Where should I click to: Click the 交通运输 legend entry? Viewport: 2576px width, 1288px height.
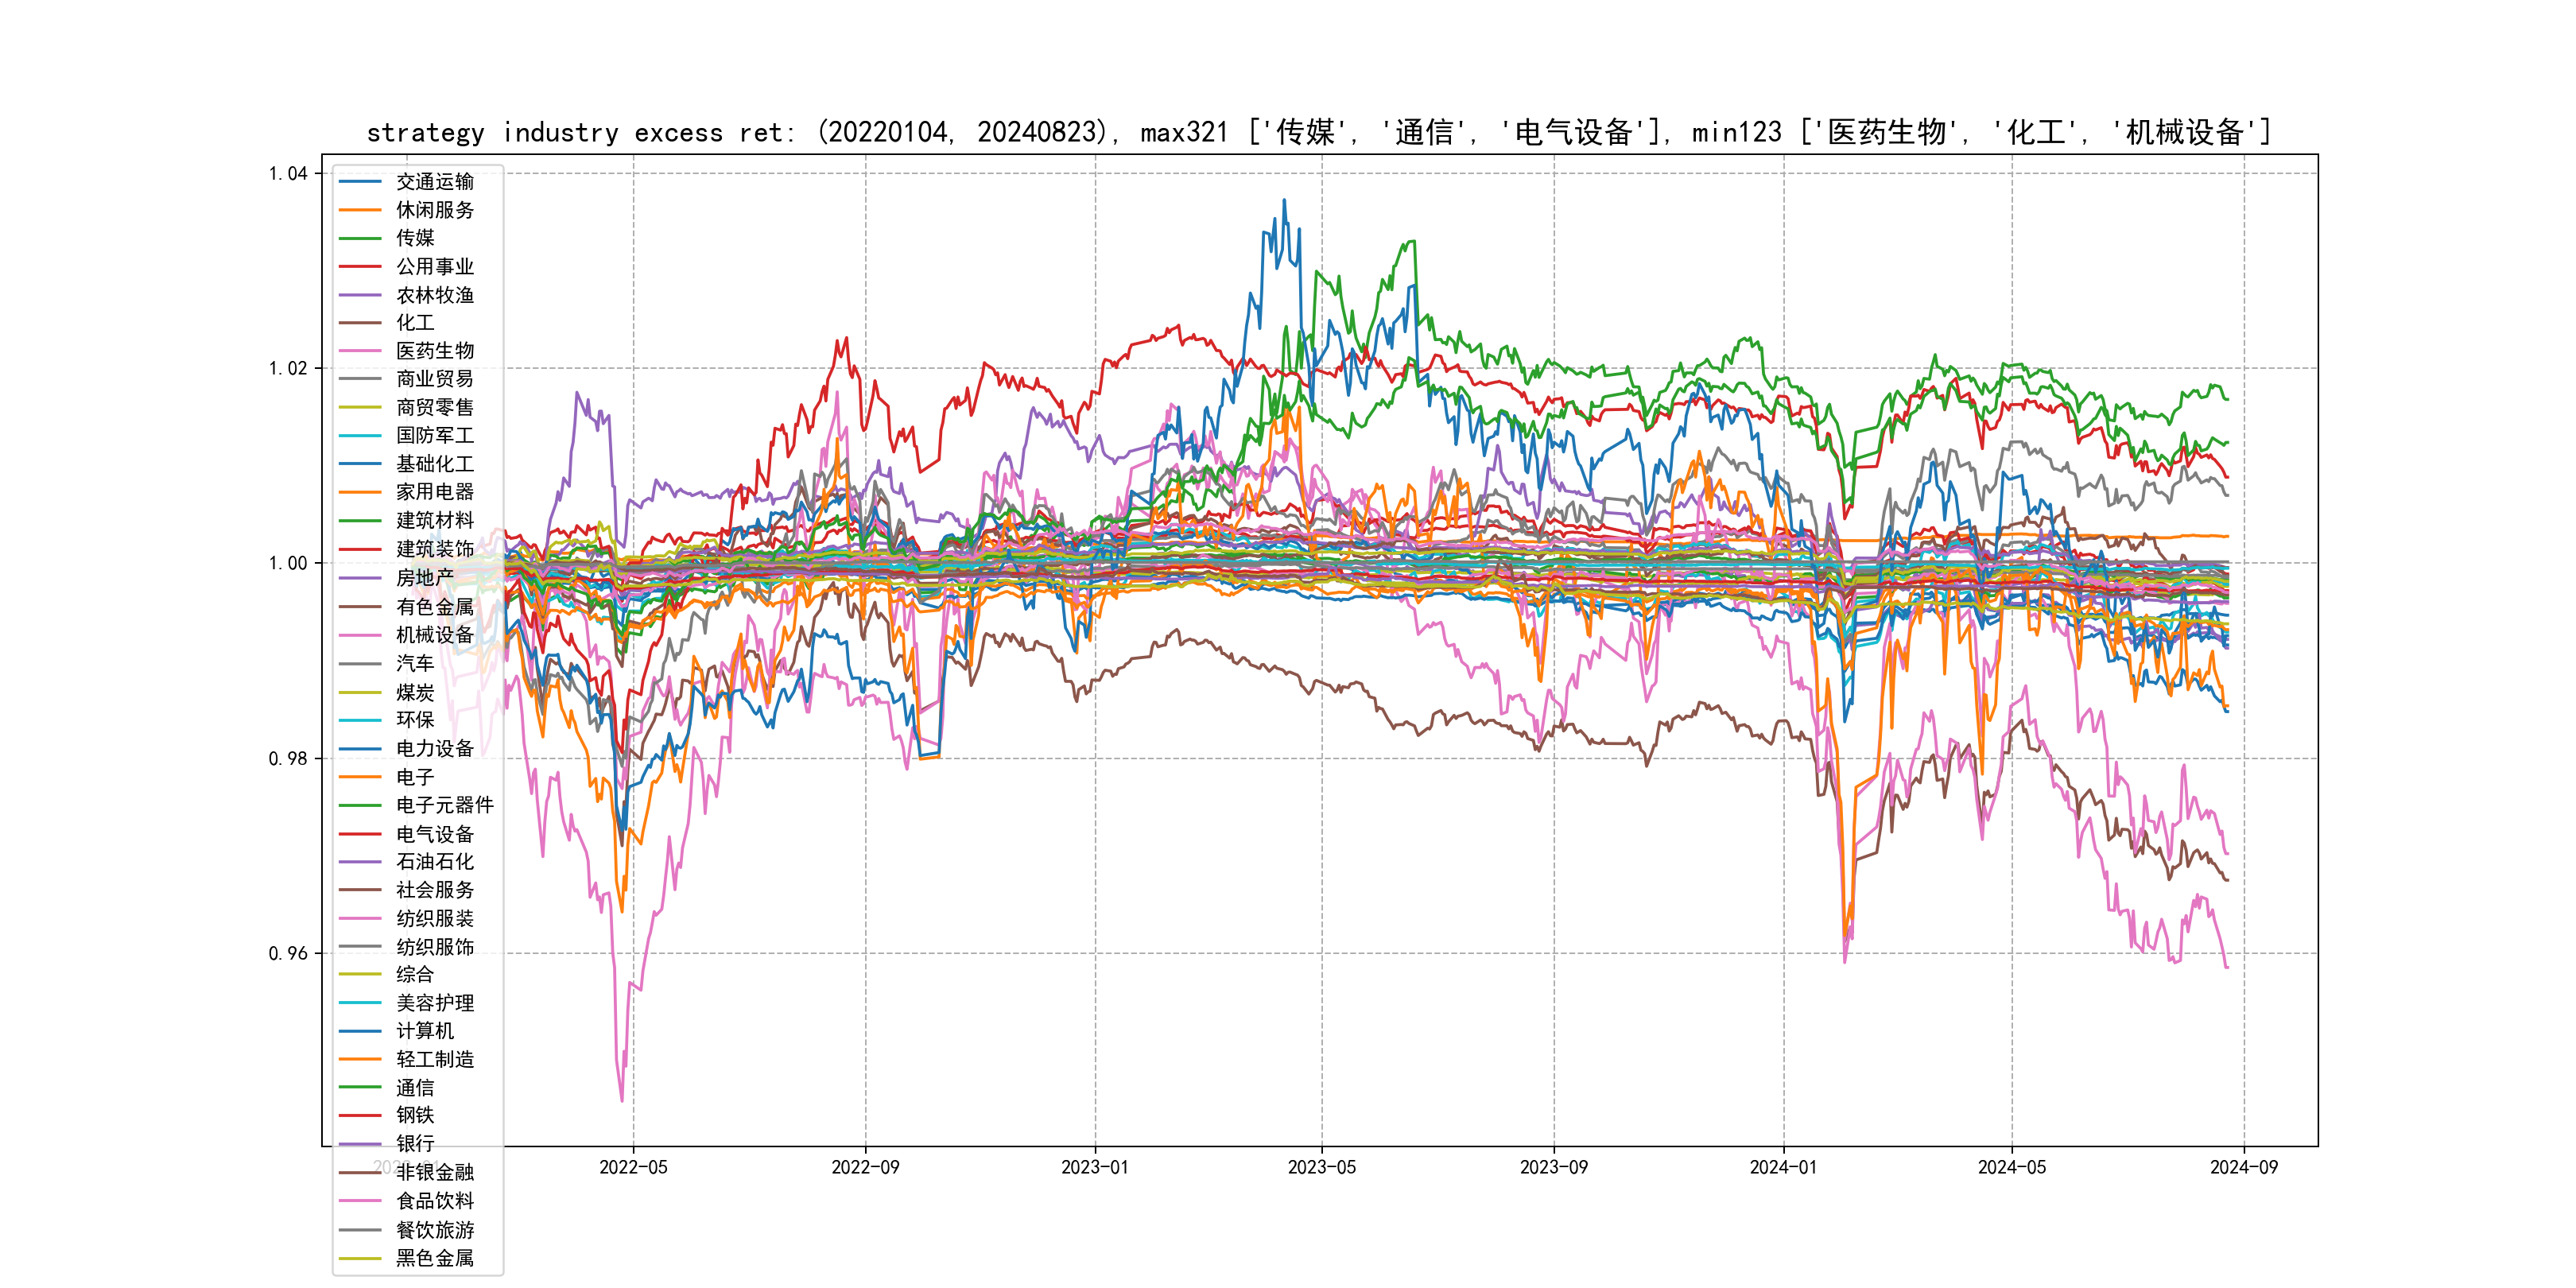point(434,181)
